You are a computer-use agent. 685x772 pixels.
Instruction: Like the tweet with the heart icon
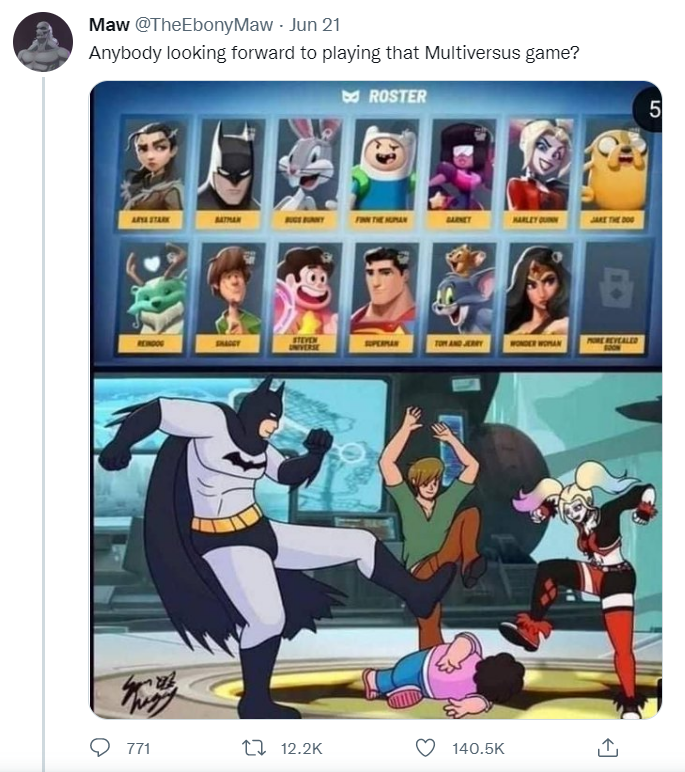tap(425, 748)
